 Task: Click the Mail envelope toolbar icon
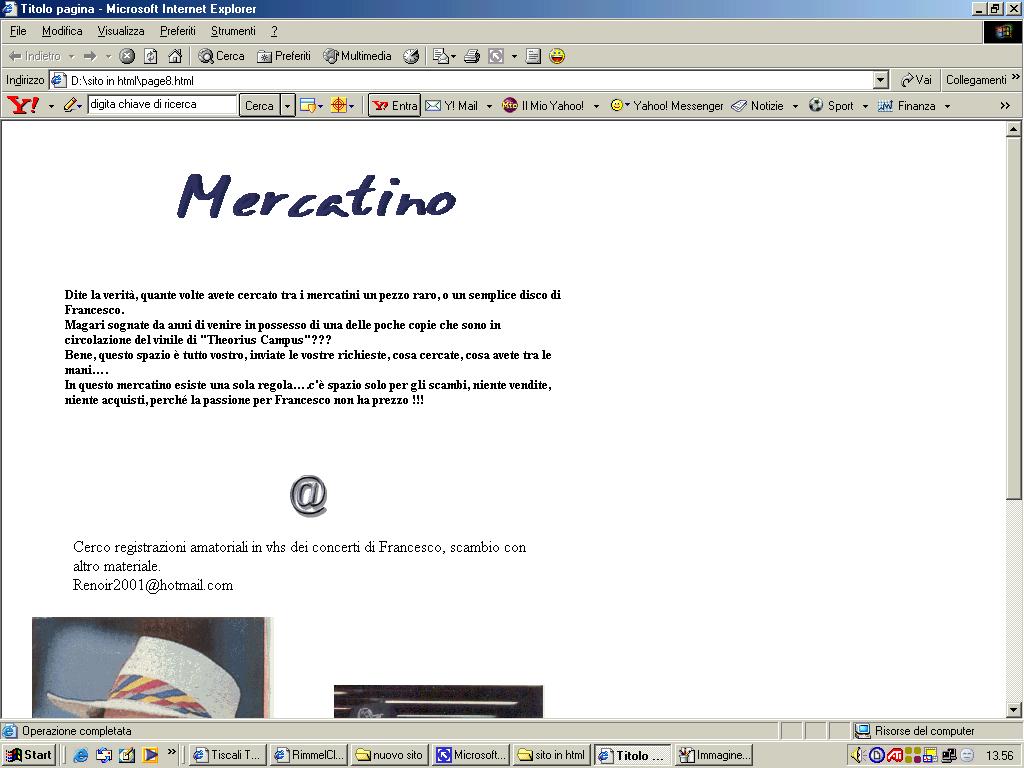441,56
